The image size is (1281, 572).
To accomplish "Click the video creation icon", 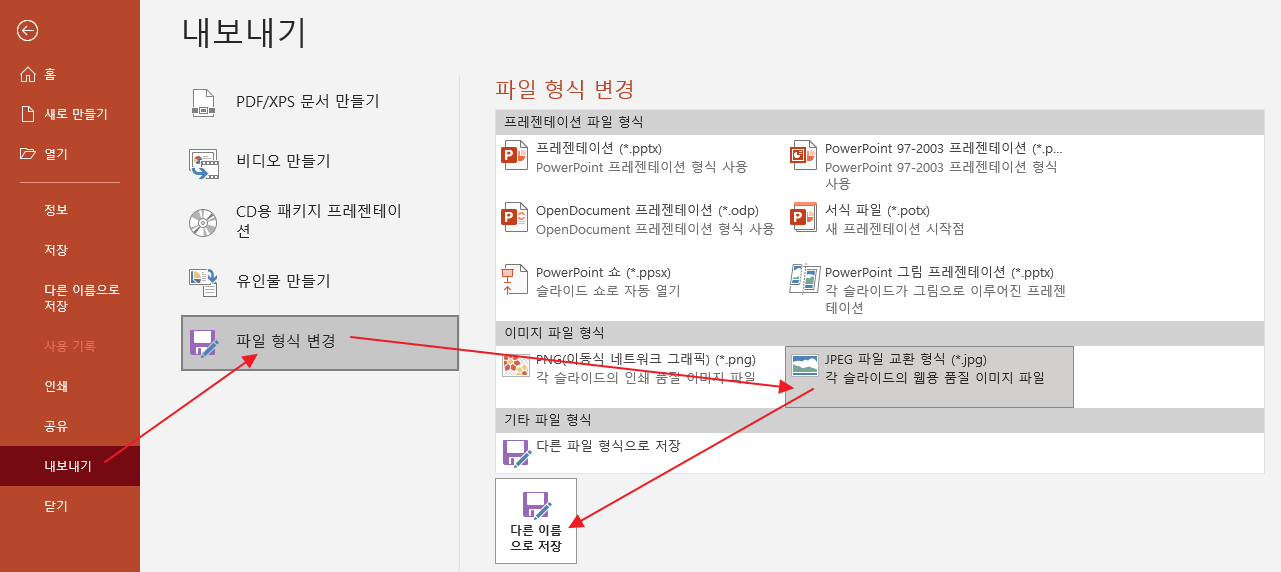I will tap(203, 162).
